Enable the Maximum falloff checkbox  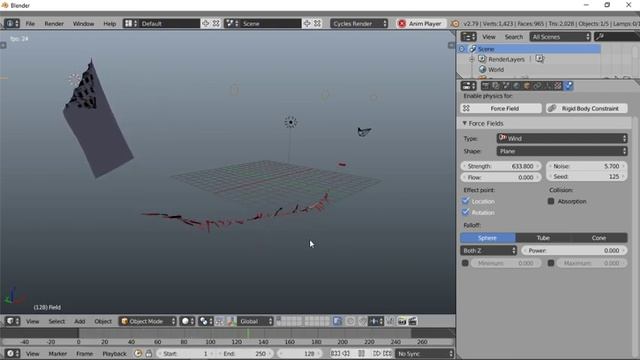[x=551, y=263]
